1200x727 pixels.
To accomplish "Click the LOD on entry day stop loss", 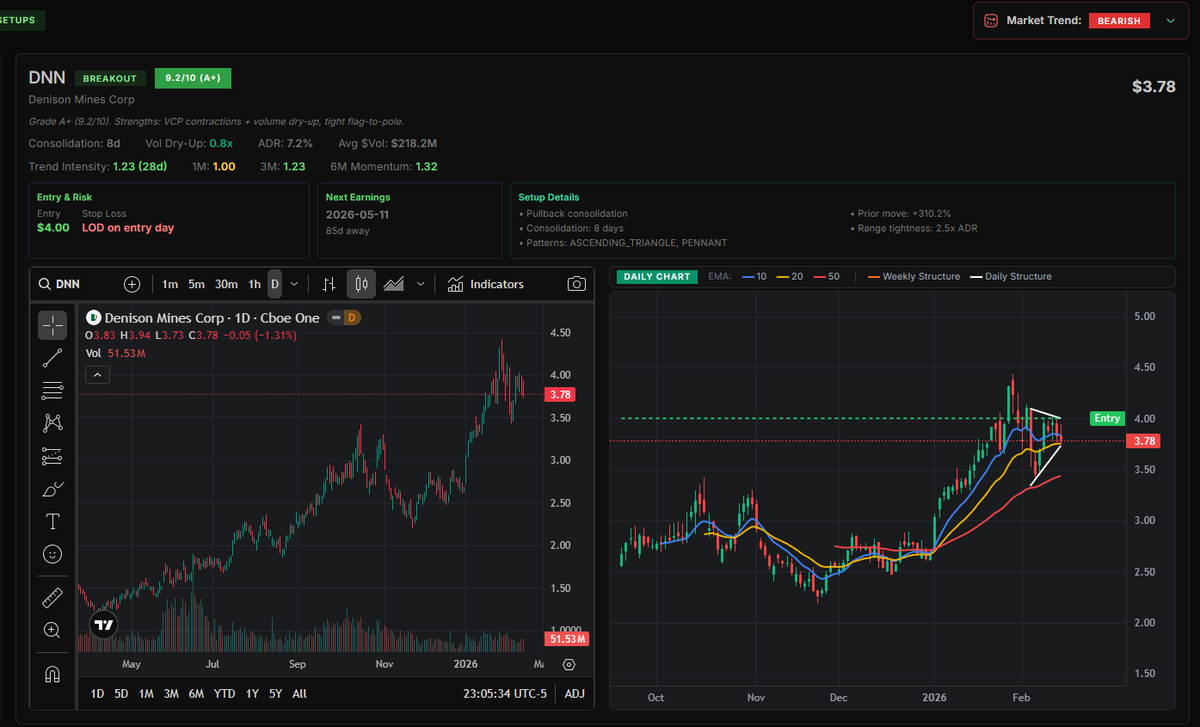I will click(x=128, y=227).
